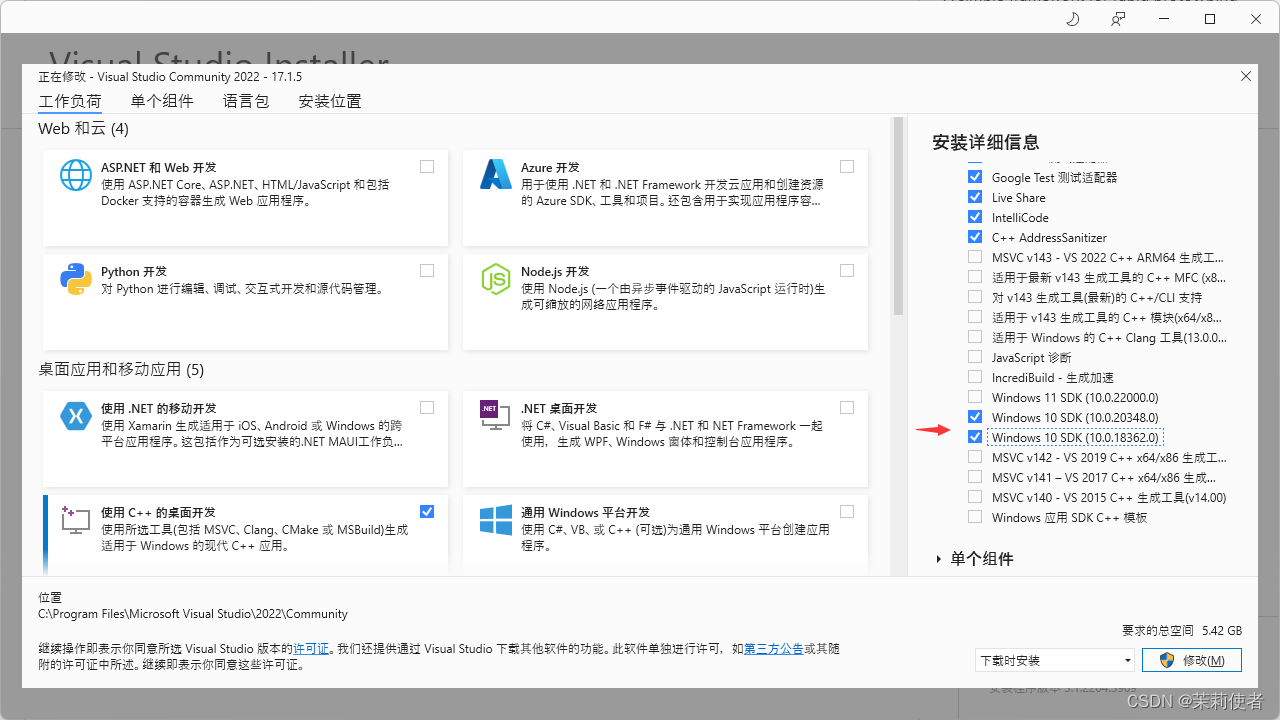1280x720 pixels.
Task: Uncheck C++ AddressSanitizer component
Action: [975, 237]
